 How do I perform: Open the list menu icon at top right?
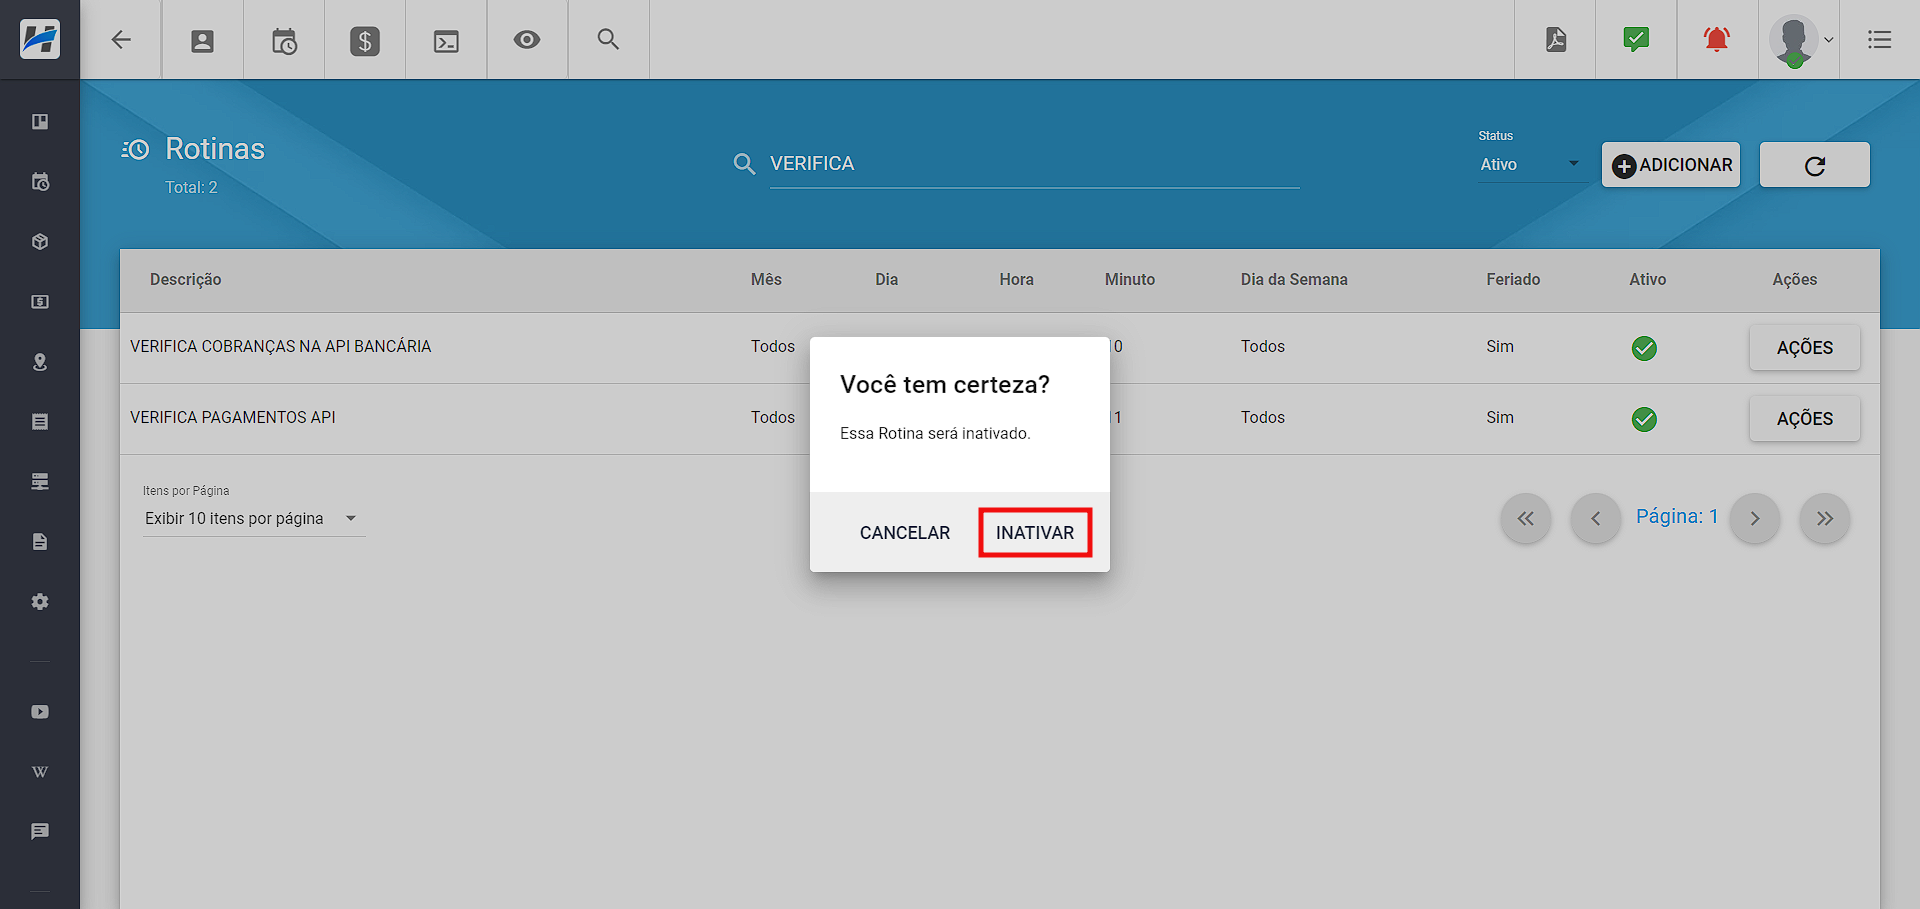click(1880, 40)
